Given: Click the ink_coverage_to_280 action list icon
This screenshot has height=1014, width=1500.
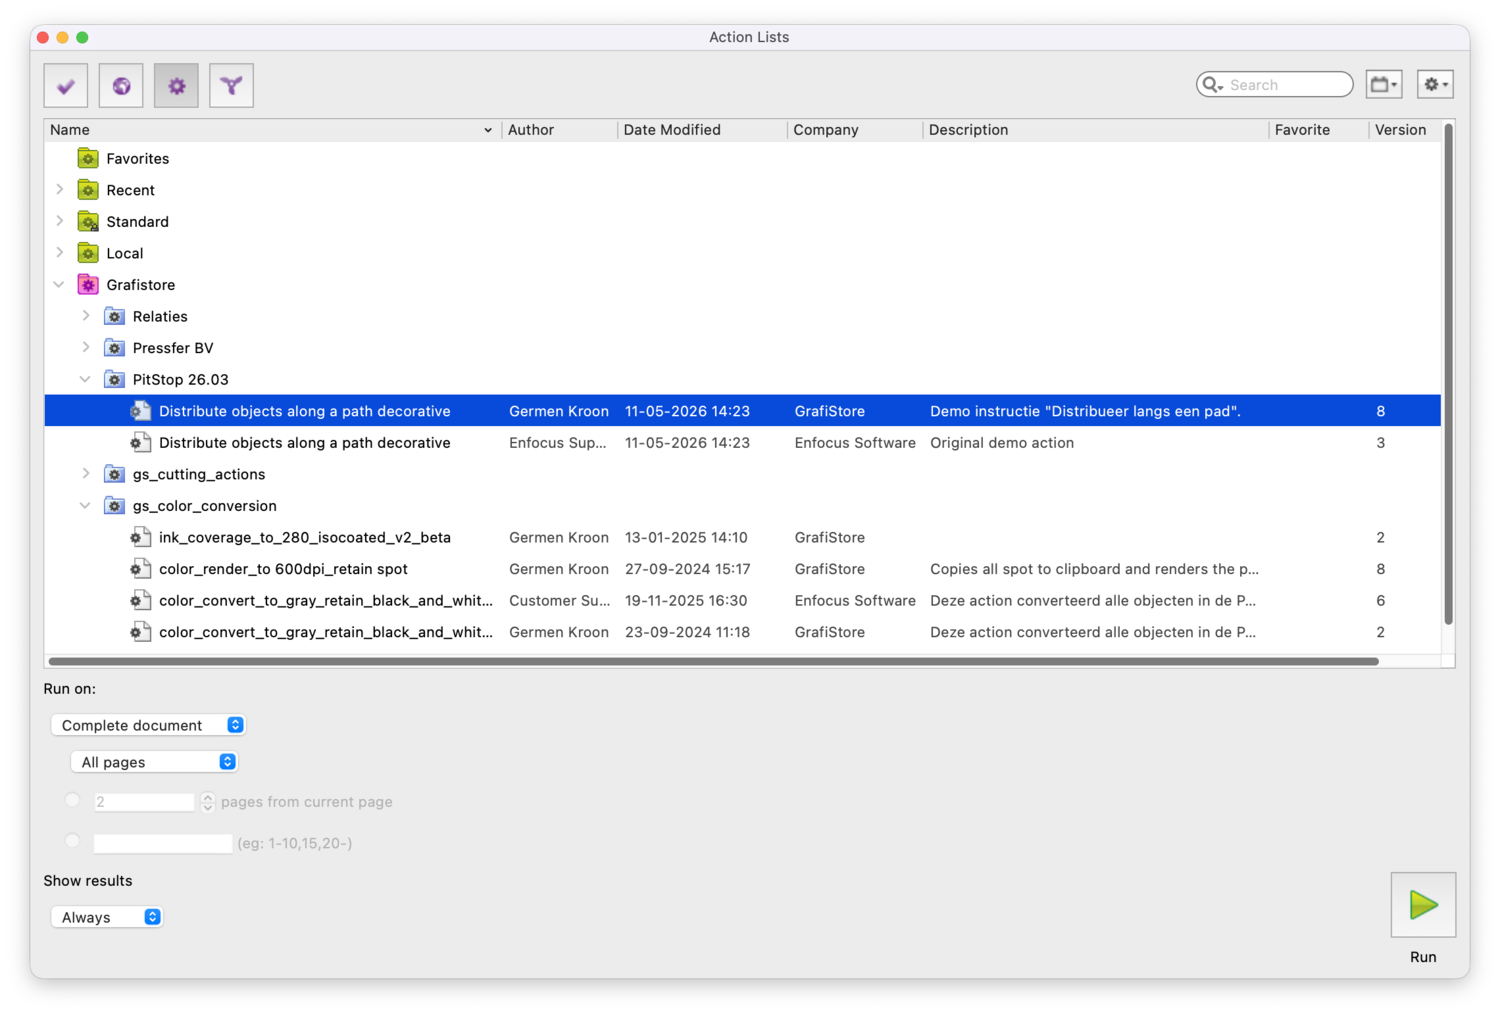Looking at the screenshot, I should click(x=141, y=537).
